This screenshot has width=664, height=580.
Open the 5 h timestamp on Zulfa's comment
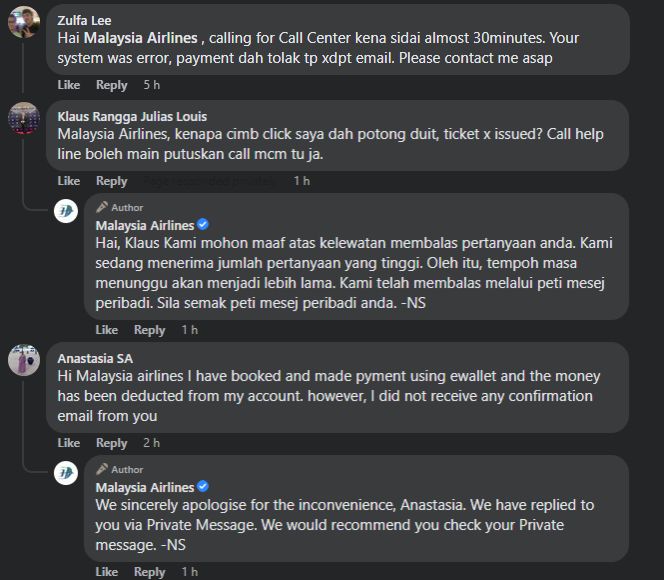pyautogui.click(x=152, y=85)
